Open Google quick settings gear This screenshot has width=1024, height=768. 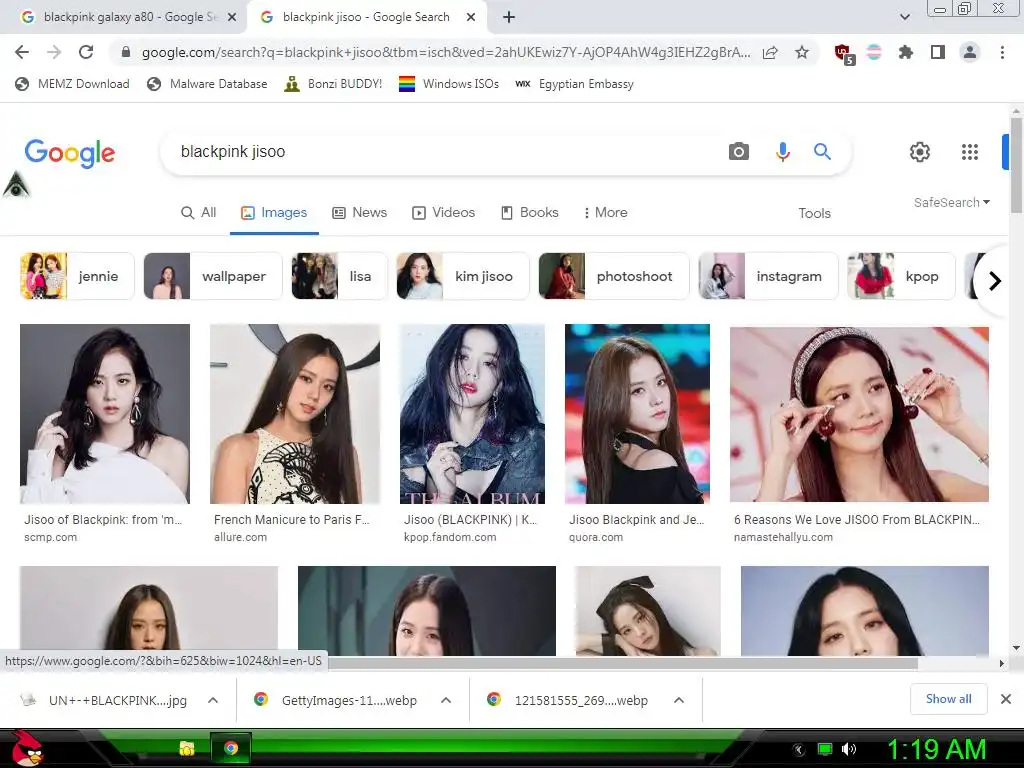(x=920, y=152)
